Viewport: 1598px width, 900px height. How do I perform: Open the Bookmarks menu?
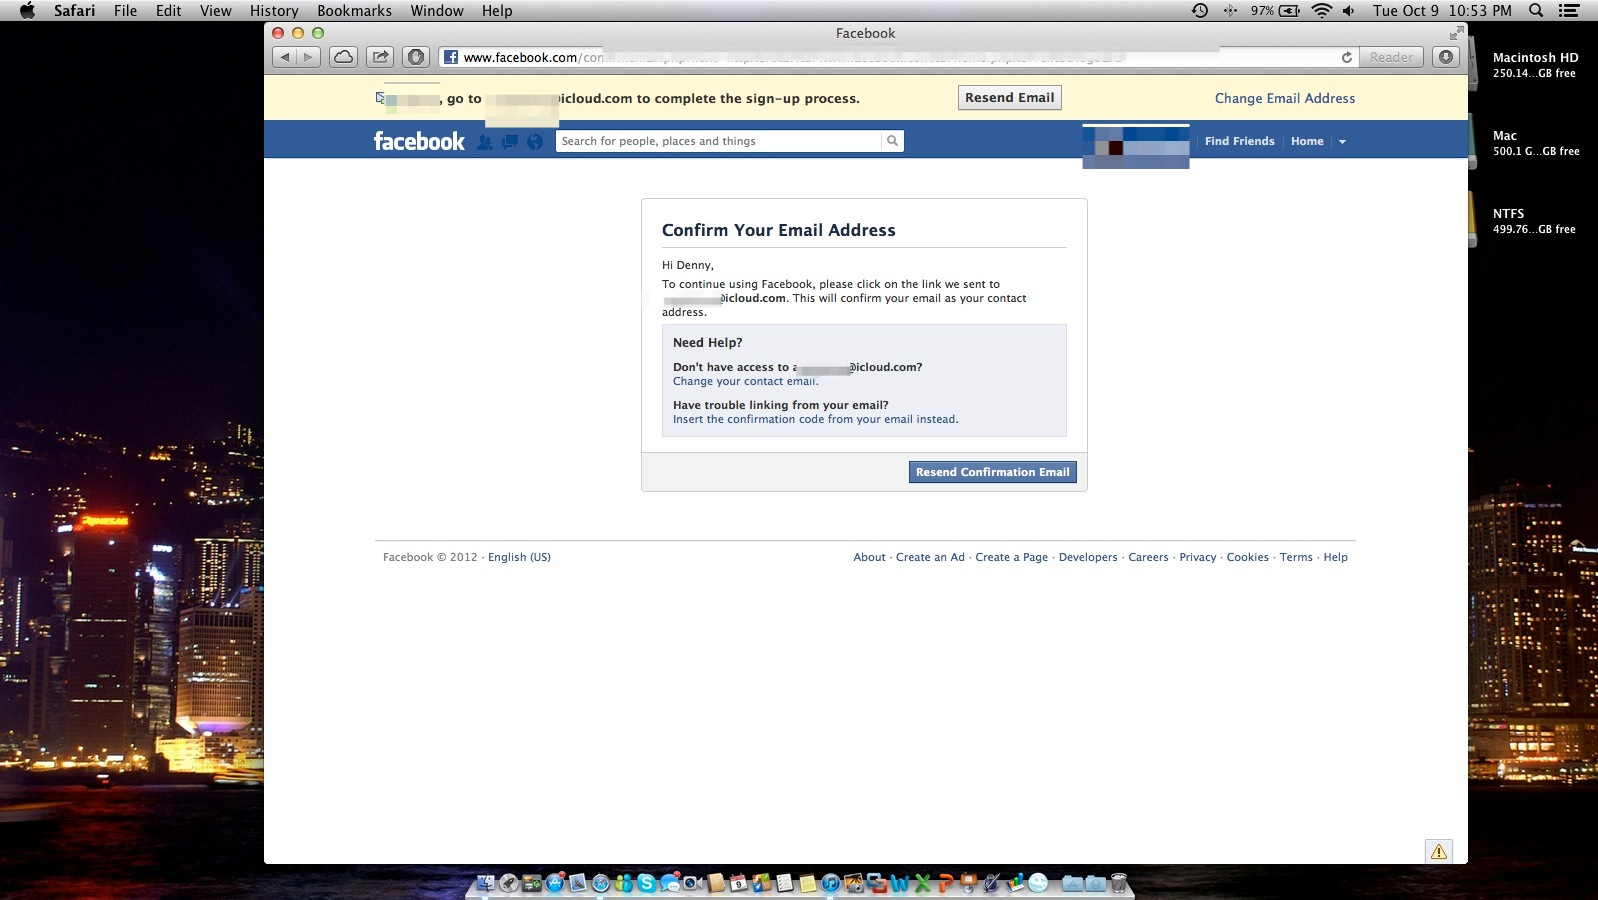[354, 11]
